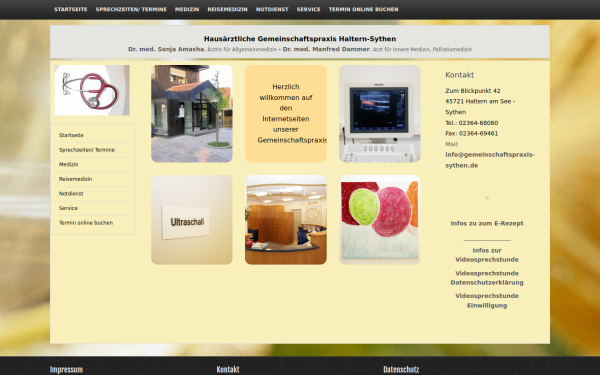Click the Kontakt heading in the right column
600x375 pixels.
pos(460,75)
